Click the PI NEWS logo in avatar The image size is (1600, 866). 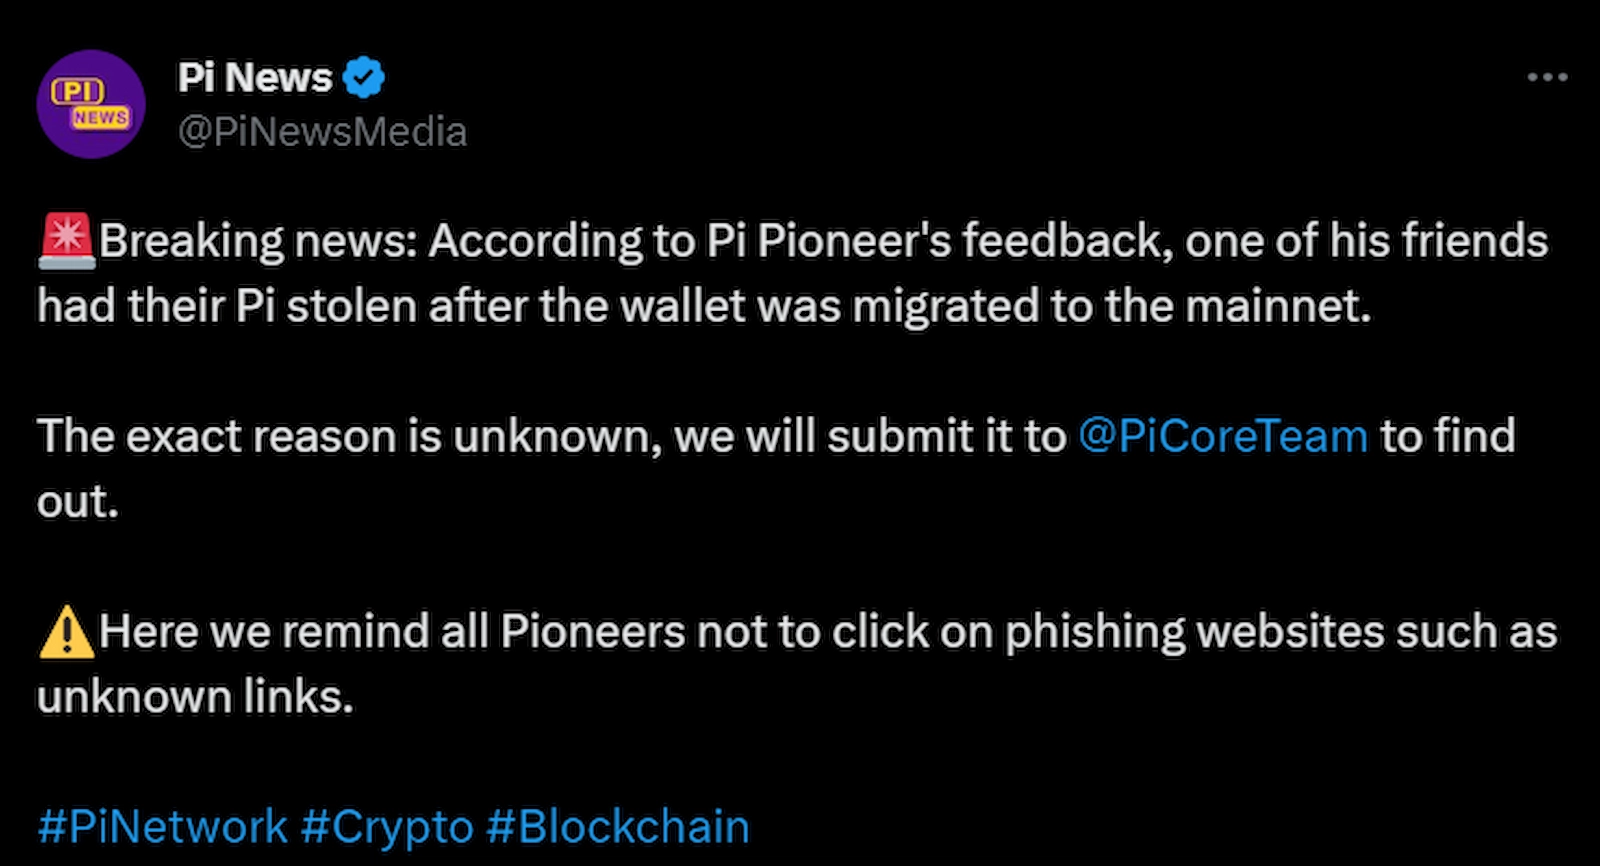(91, 104)
